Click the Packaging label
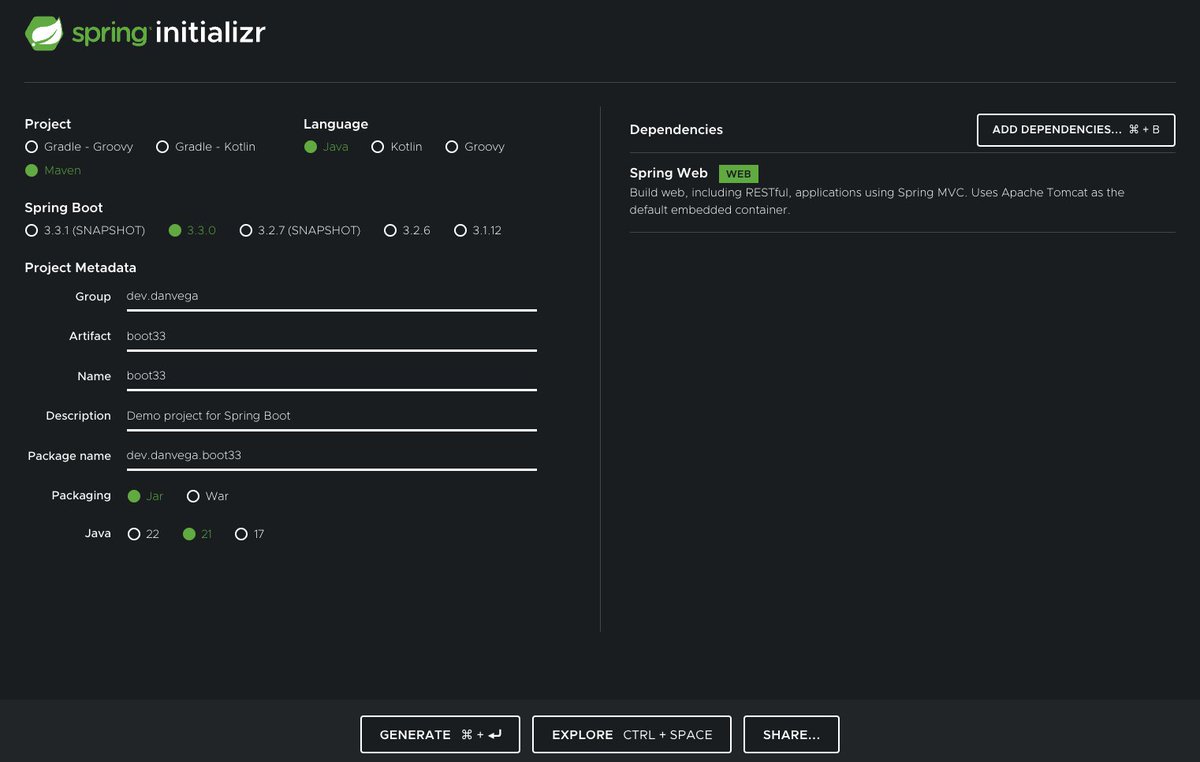The height and width of the screenshot is (762, 1200). click(x=81, y=496)
